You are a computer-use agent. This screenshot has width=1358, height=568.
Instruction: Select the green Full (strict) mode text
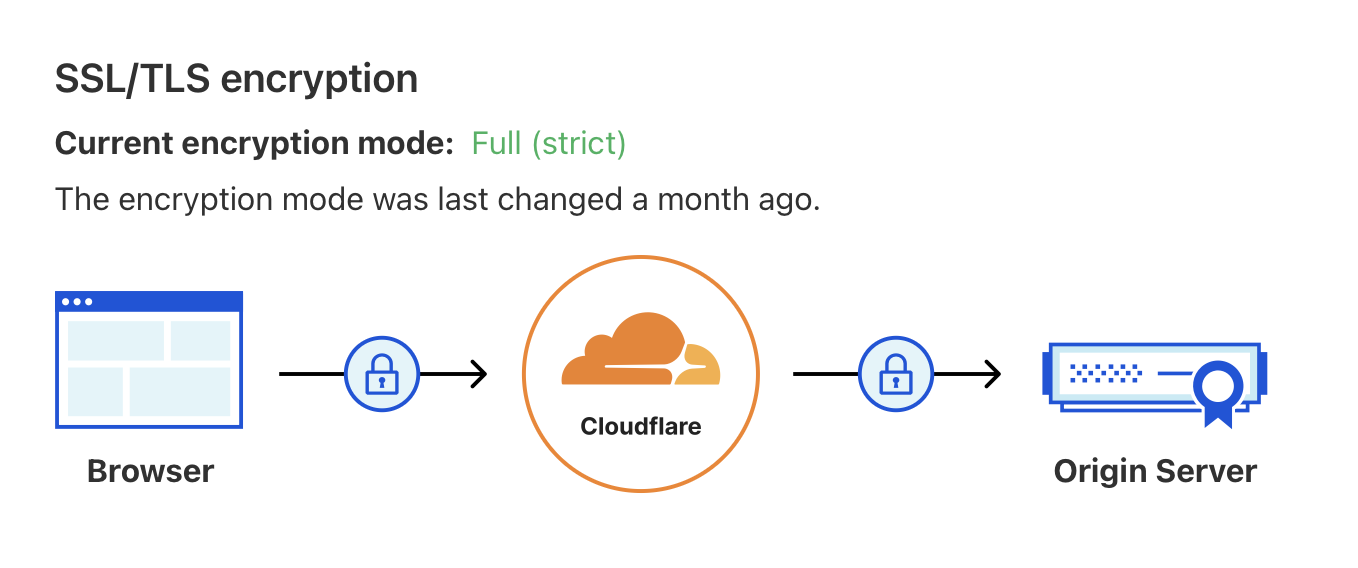(549, 144)
